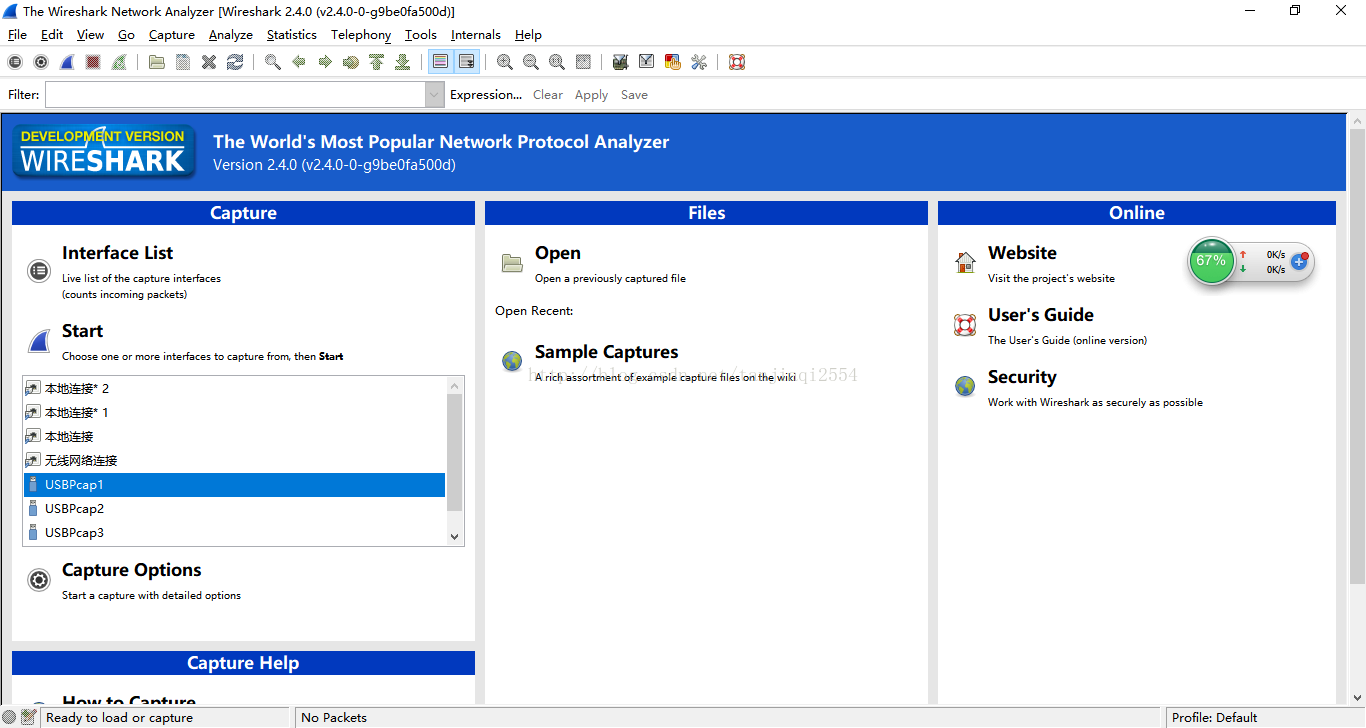Find a packet using the magnifier icon
The image size is (1366, 728).
(273, 62)
